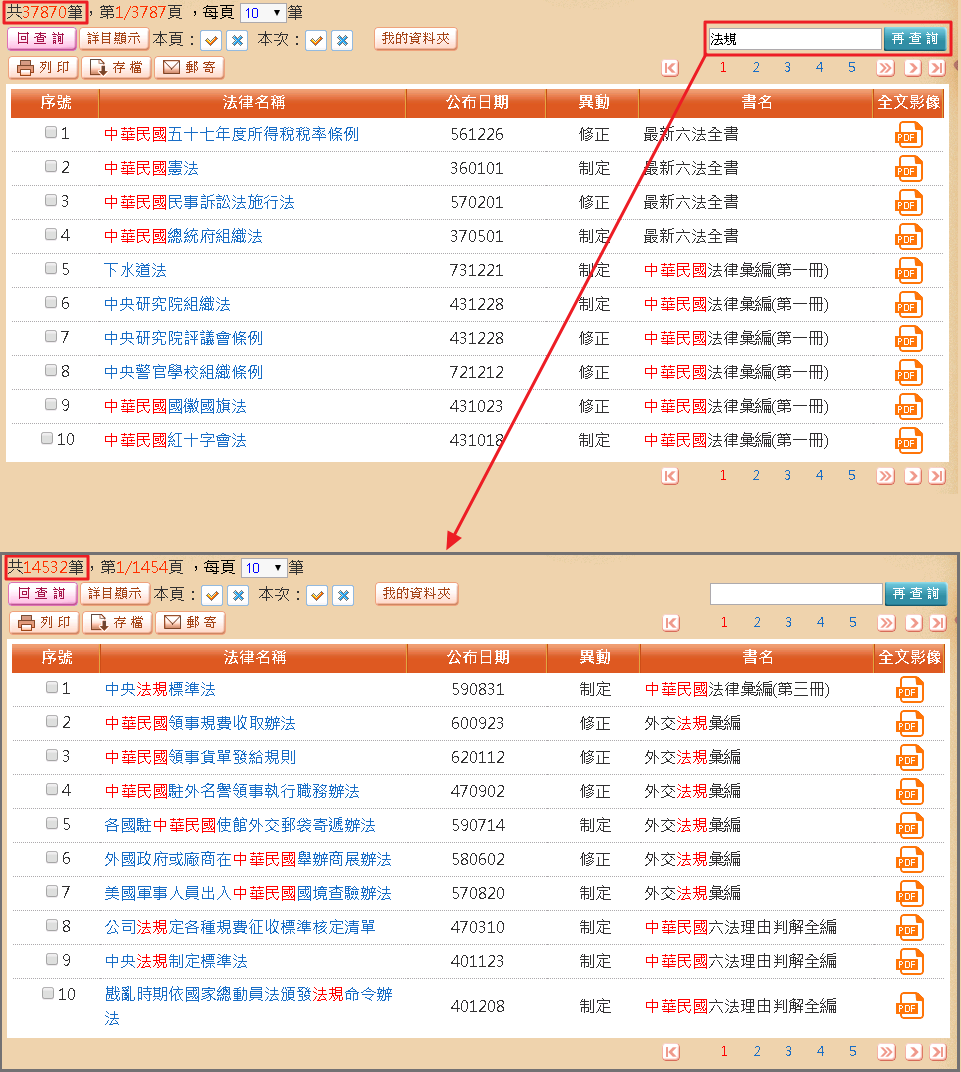Open PDF for 中華民國憲法

(x=908, y=169)
